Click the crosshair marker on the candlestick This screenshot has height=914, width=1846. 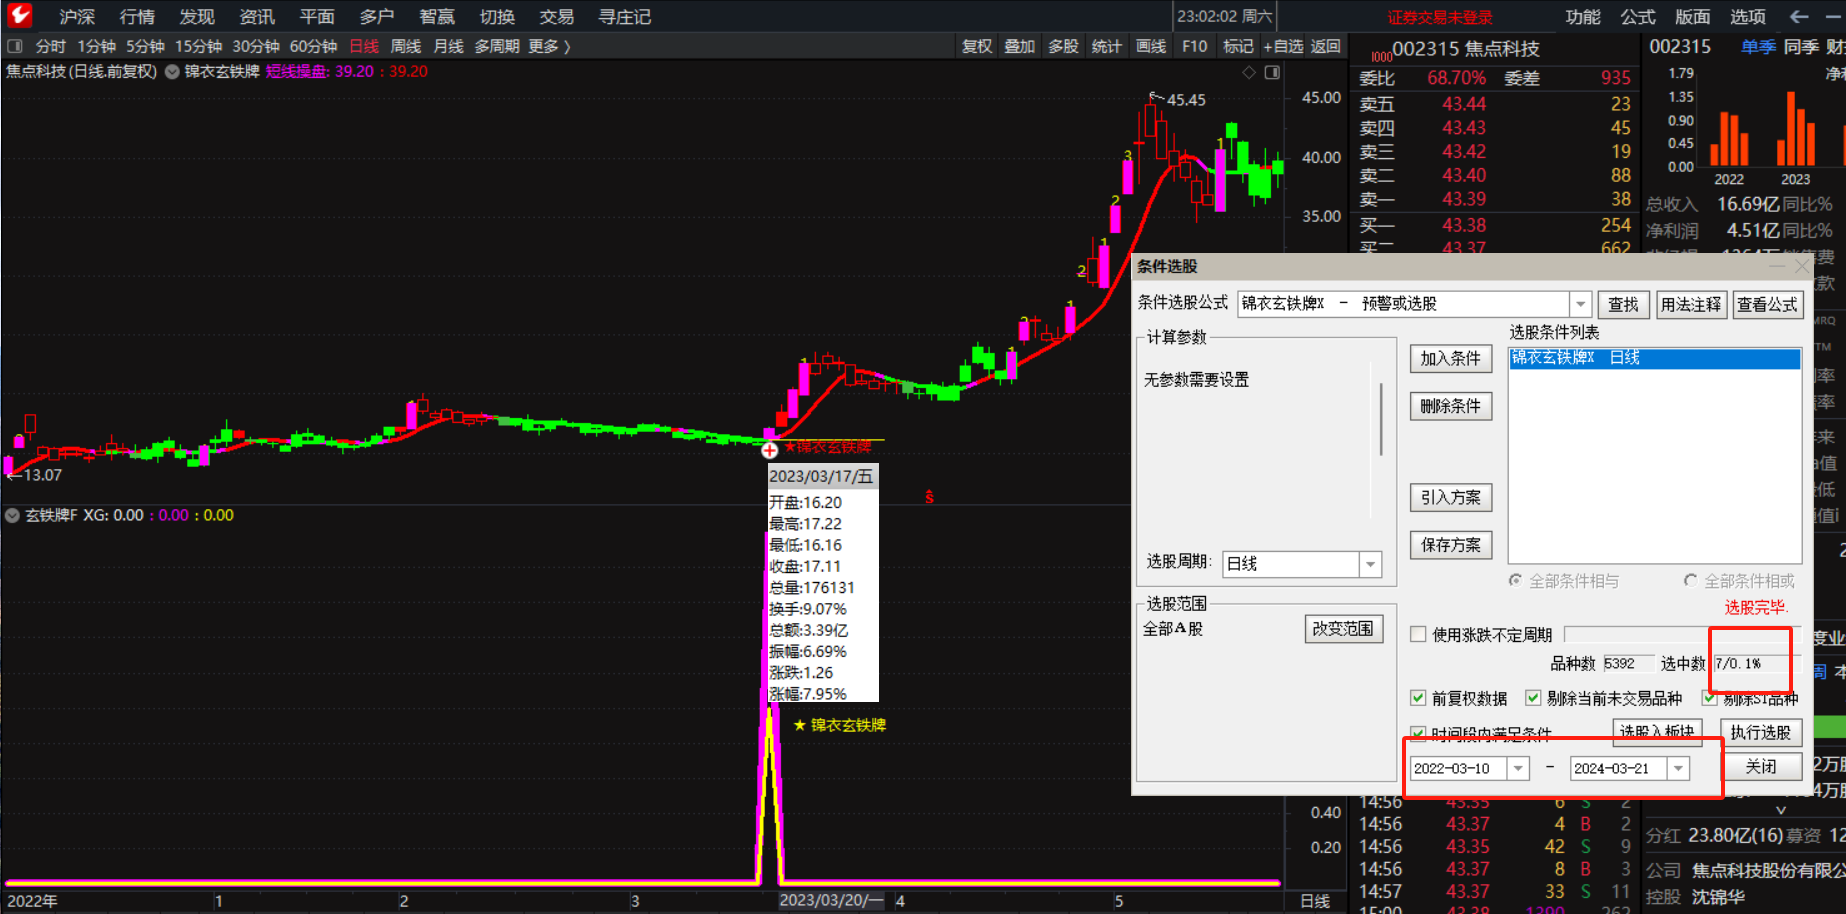[769, 450]
